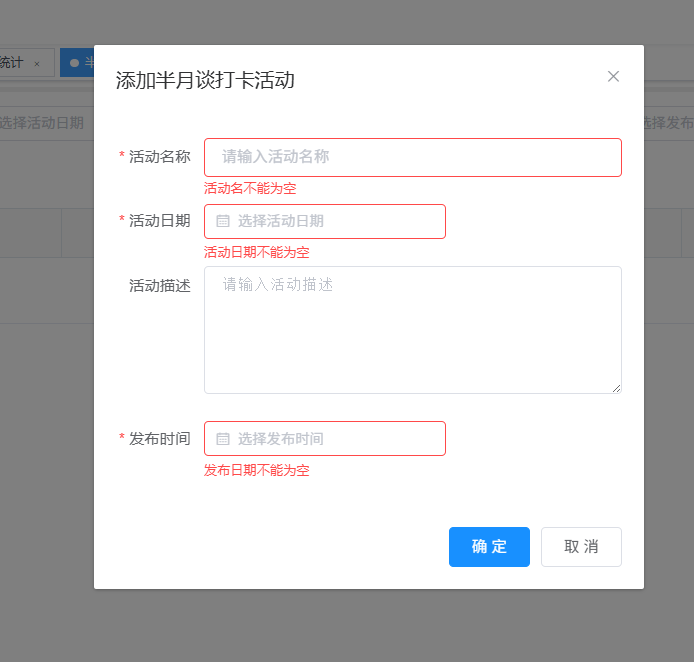Close the 统计 tab with its × icon
The image size is (694, 662).
click(37, 63)
